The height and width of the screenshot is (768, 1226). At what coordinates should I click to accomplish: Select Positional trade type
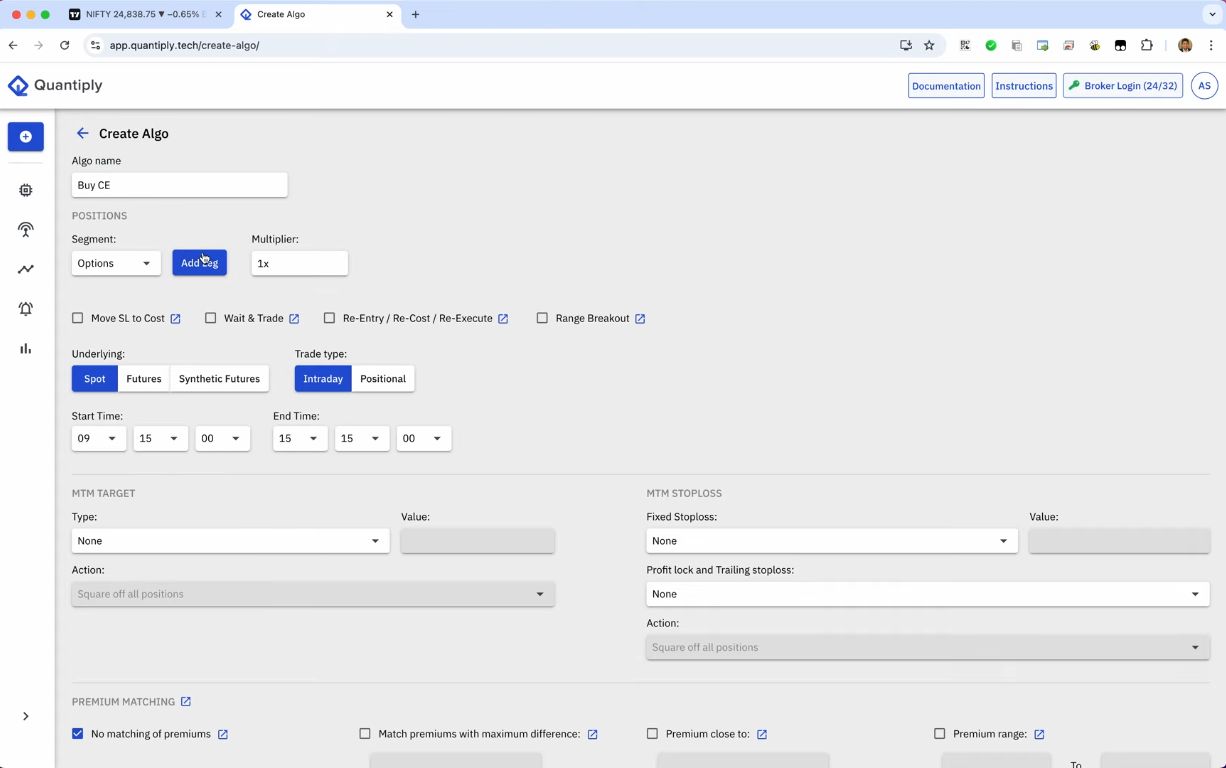click(383, 379)
